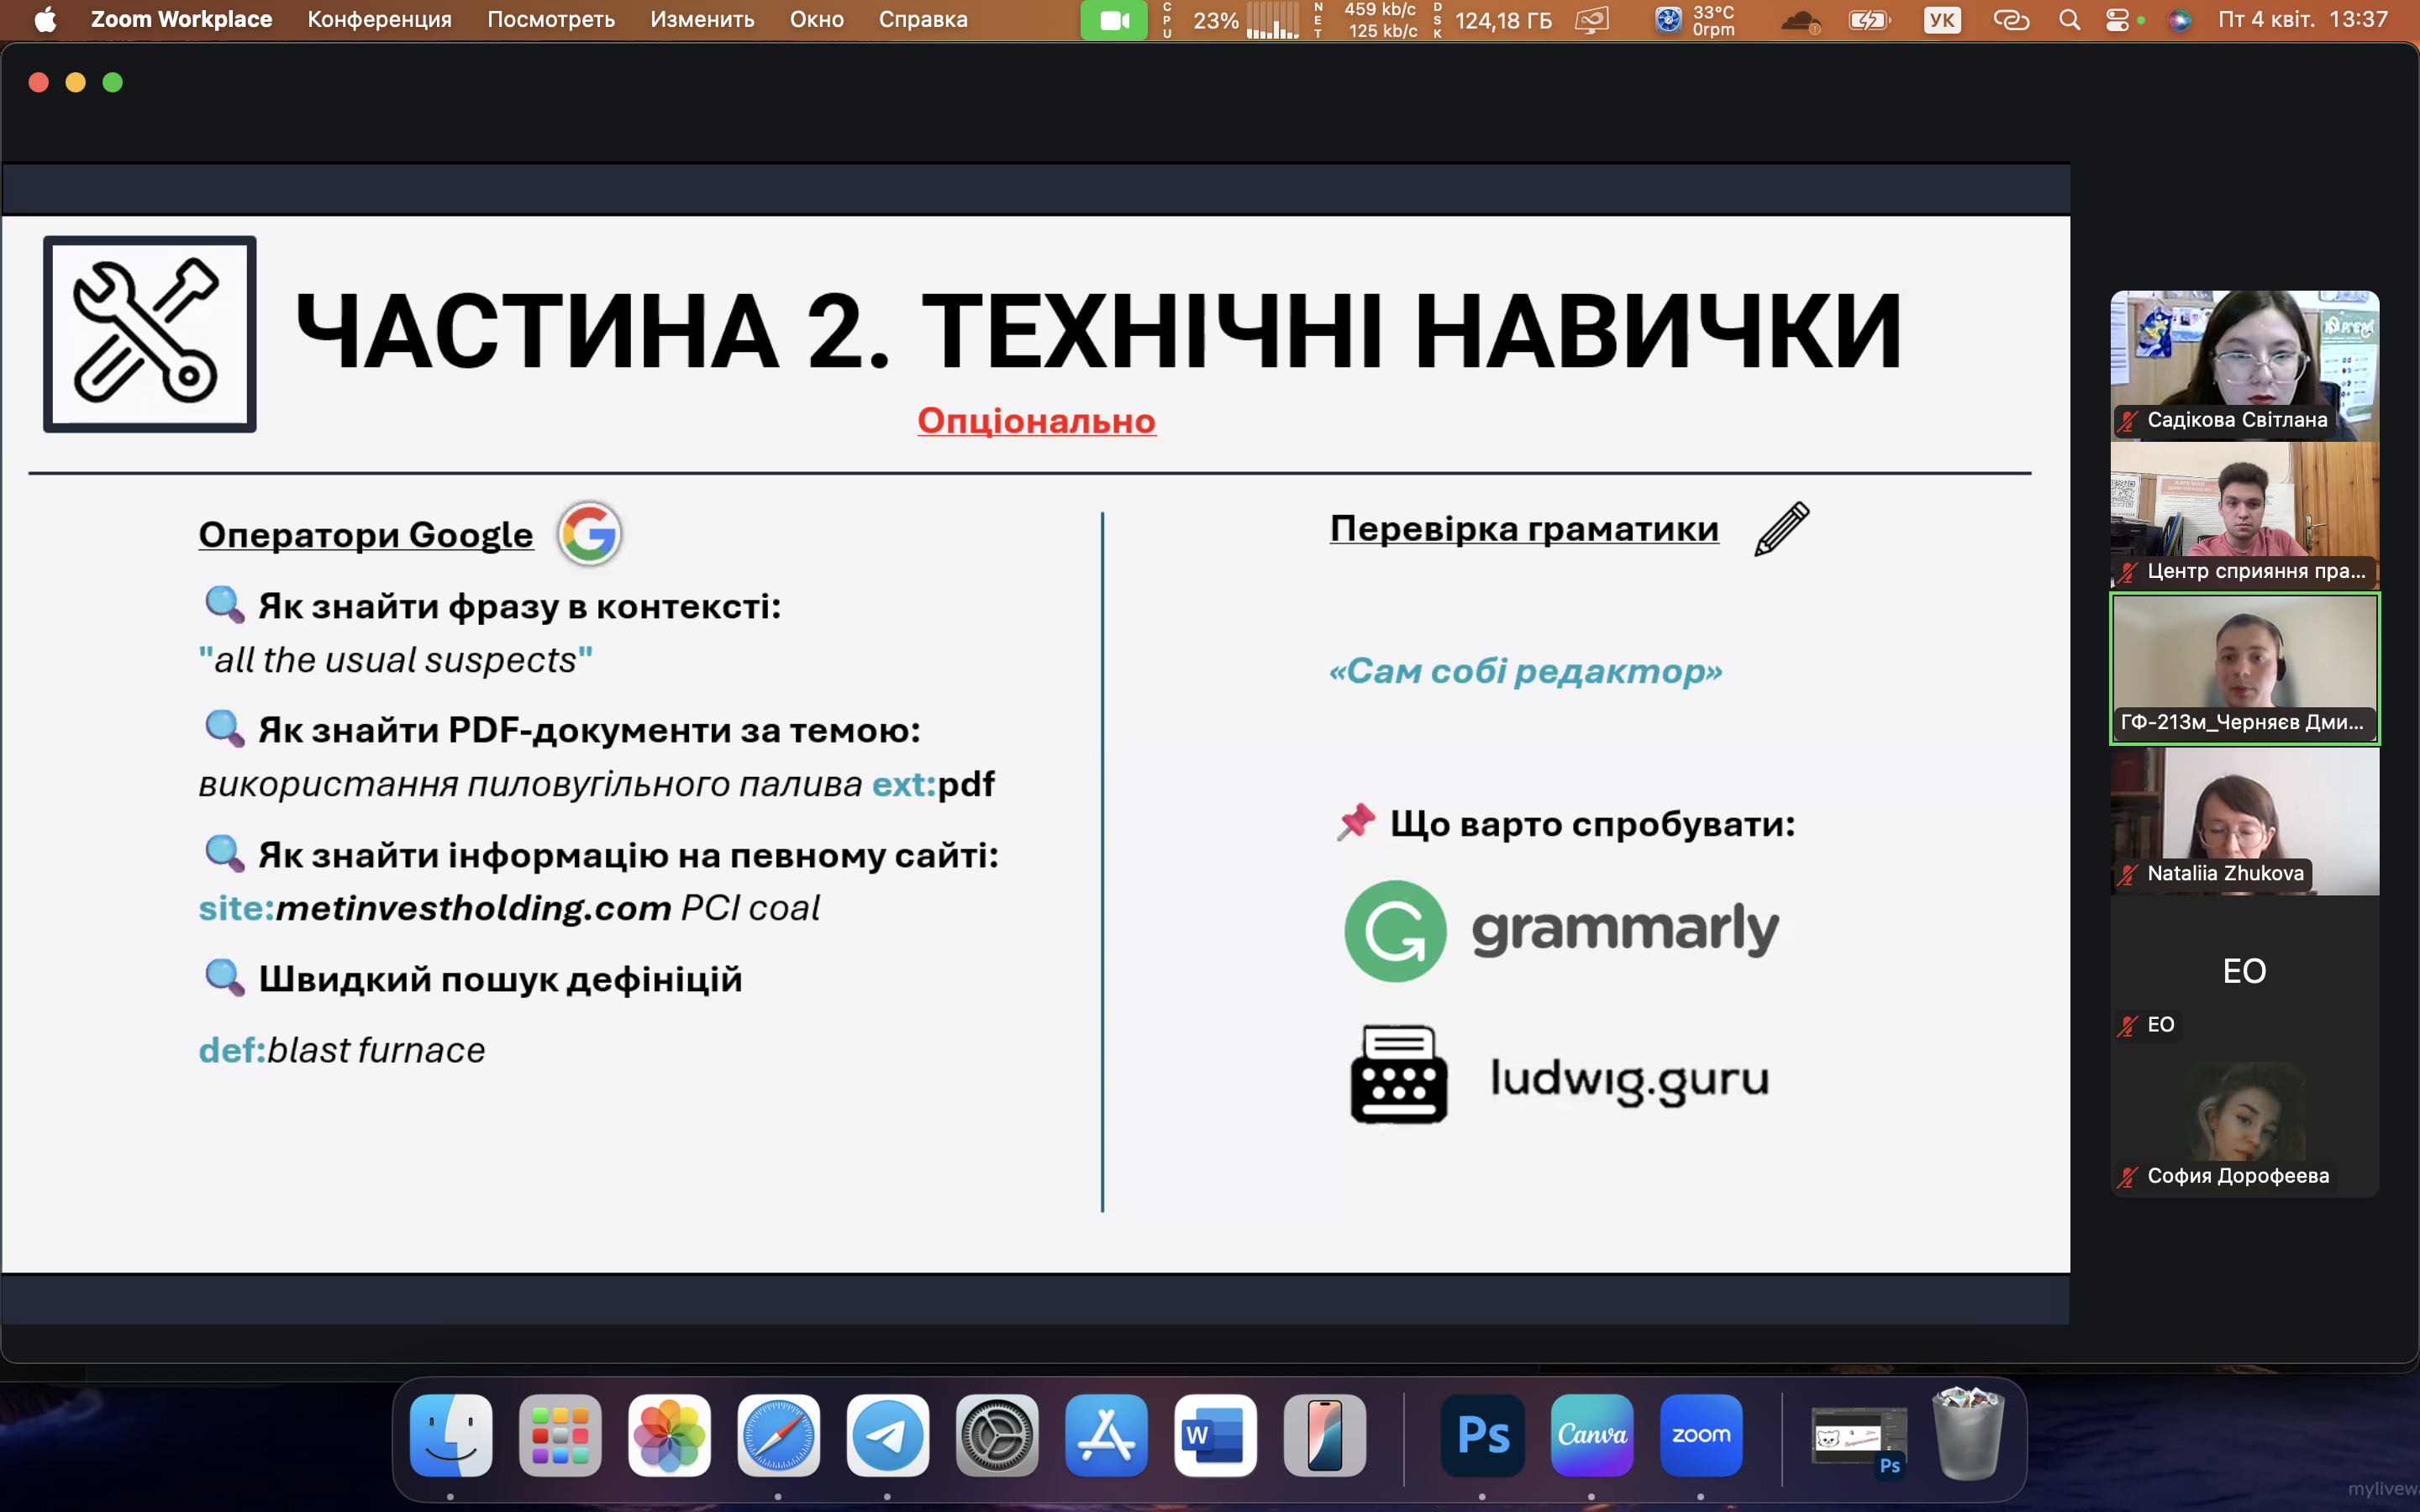Switch УК keyboard input source
Viewport: 2420px width, 1512px height.
(x=1941, y=20)
